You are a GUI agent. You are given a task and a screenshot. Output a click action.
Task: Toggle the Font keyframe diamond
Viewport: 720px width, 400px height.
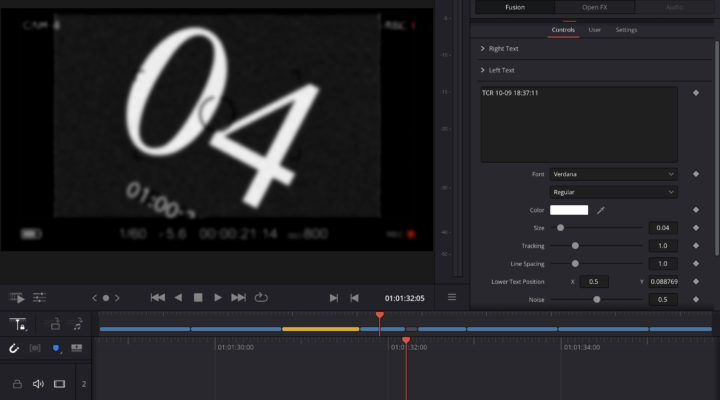click(696, 174)
